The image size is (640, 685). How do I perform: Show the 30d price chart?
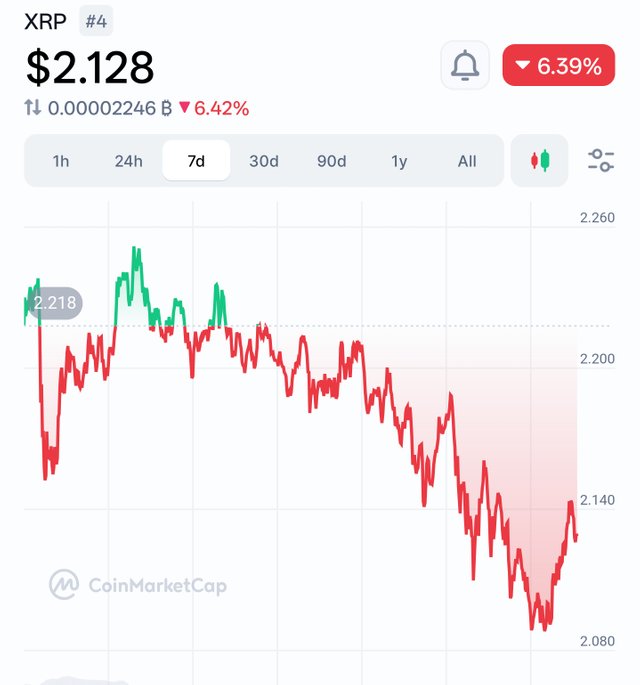click(x=264, y=160)
